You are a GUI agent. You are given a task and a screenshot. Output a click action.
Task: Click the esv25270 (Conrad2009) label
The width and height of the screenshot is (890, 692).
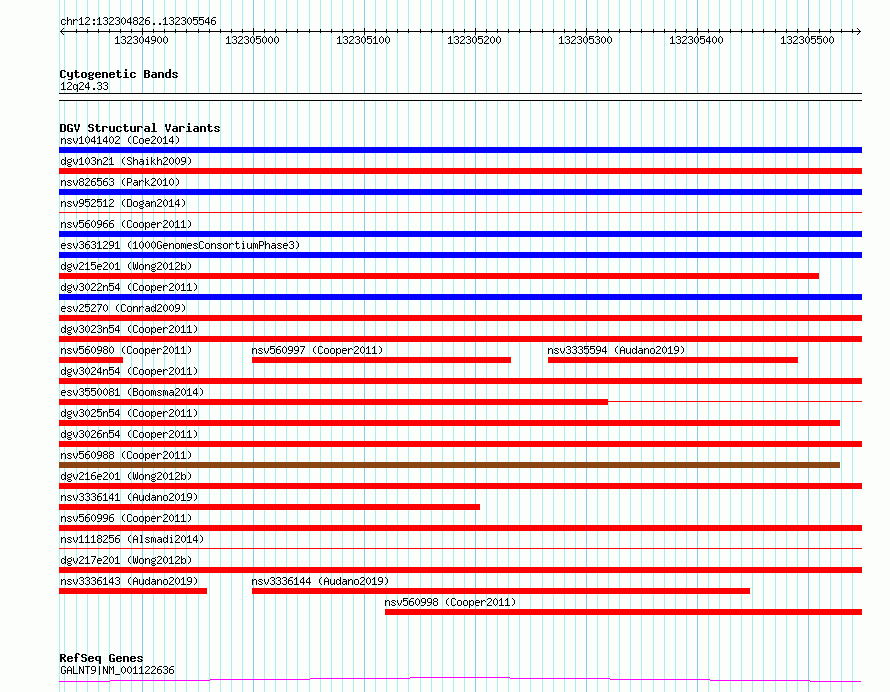[x=123, y=308]
